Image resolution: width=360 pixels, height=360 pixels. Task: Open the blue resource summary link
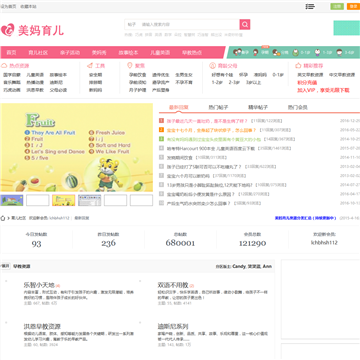coord(305,218)
